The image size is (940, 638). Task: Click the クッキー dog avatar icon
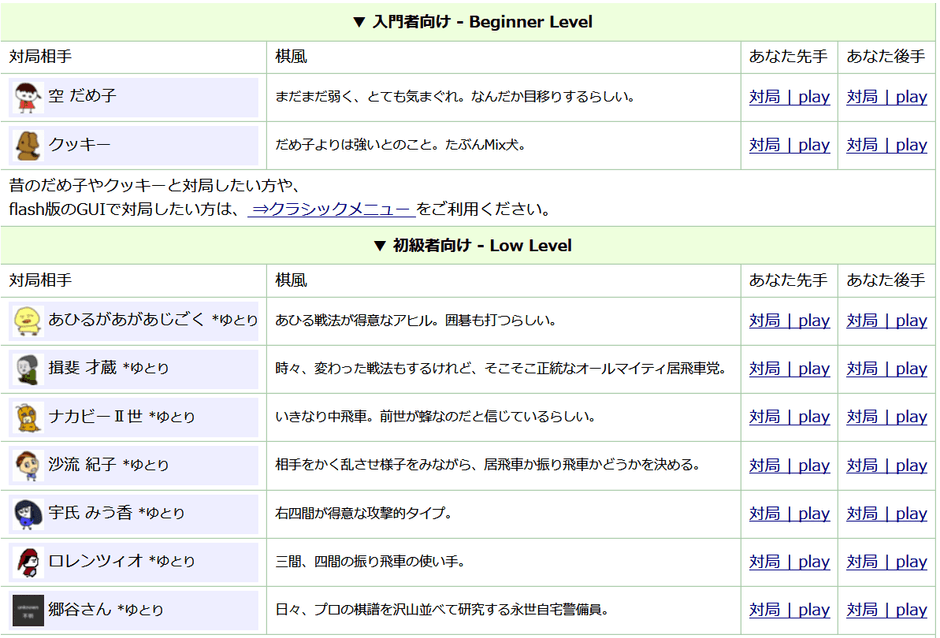coord(27,146)
